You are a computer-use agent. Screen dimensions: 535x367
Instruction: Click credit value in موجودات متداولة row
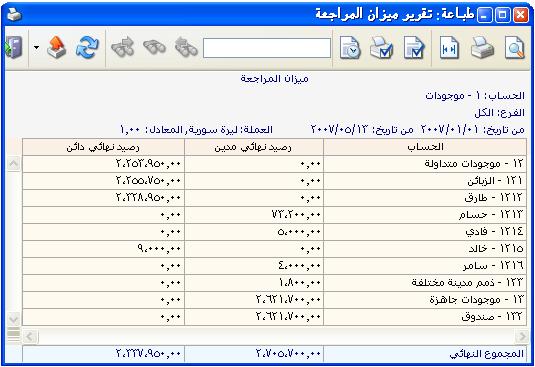coord(148,164)
